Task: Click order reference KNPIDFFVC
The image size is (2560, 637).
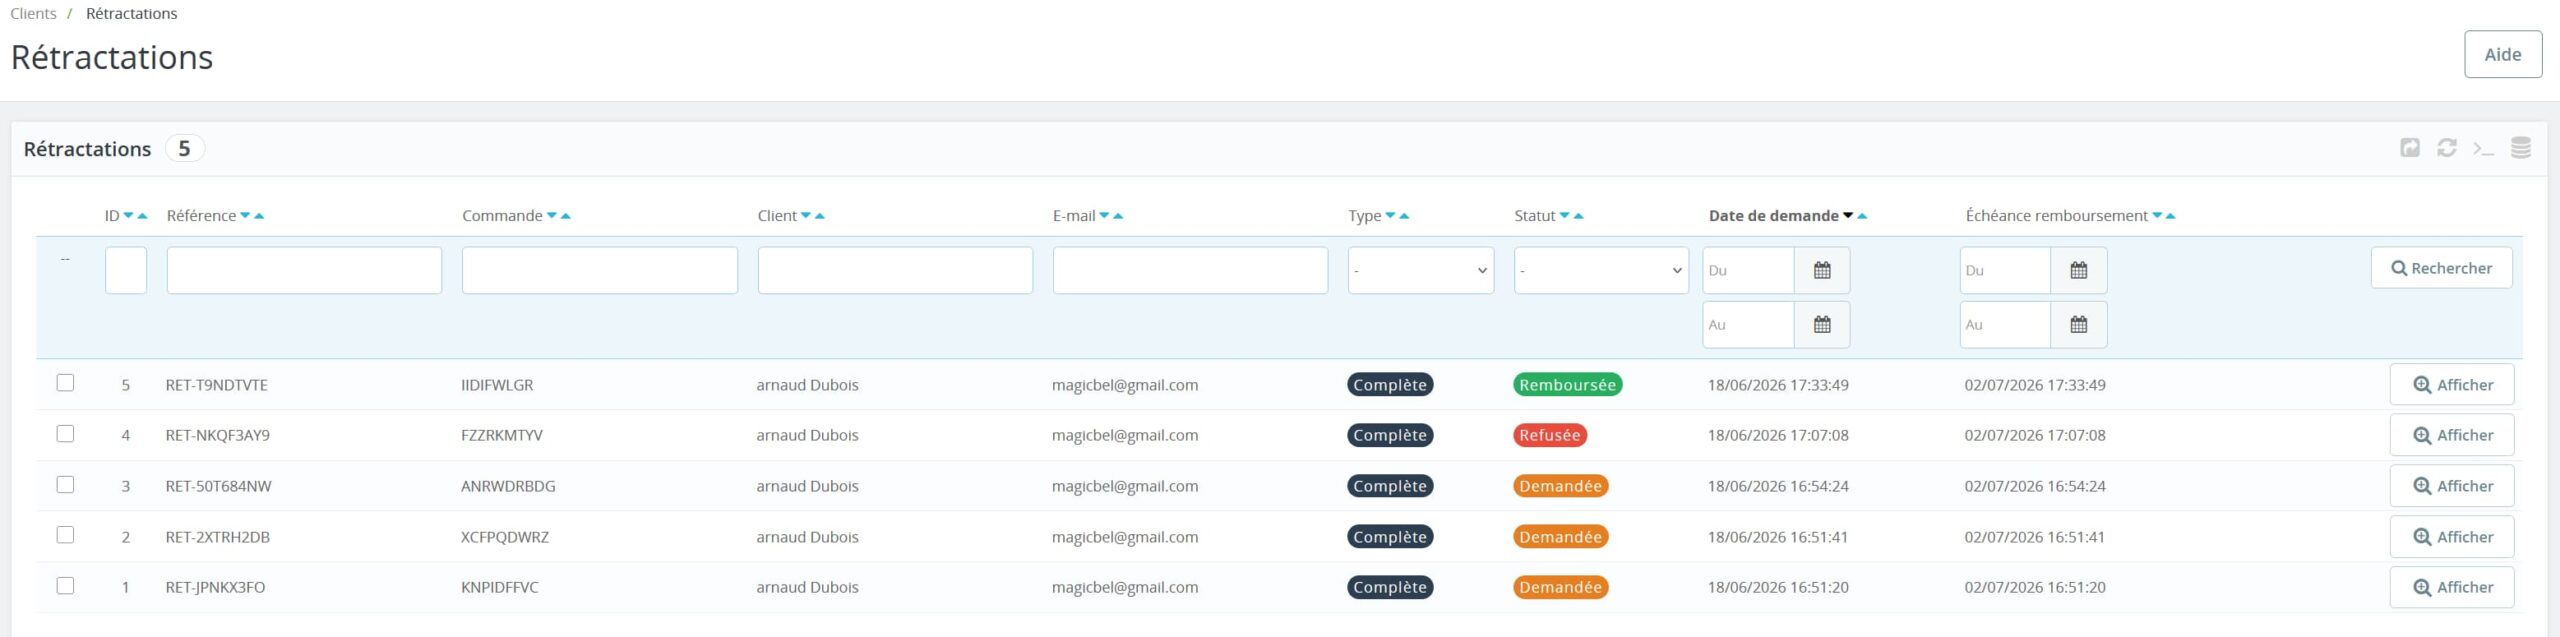Action: [x=500, y=587]
